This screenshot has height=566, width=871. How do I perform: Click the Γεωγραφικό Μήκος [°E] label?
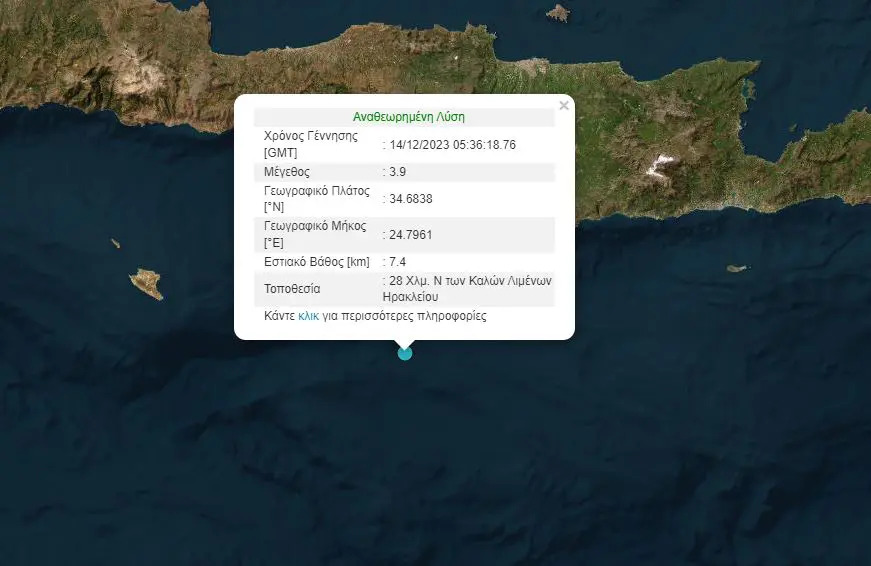[316, 234]
